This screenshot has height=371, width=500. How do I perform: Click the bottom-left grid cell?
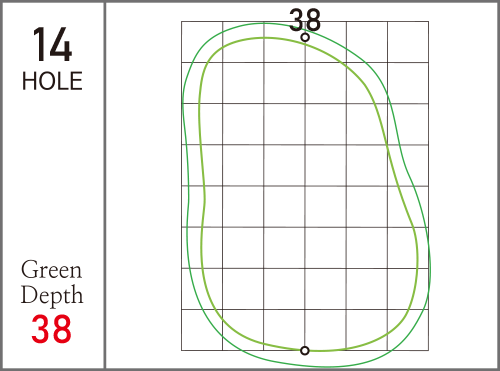tap(202, 330)
